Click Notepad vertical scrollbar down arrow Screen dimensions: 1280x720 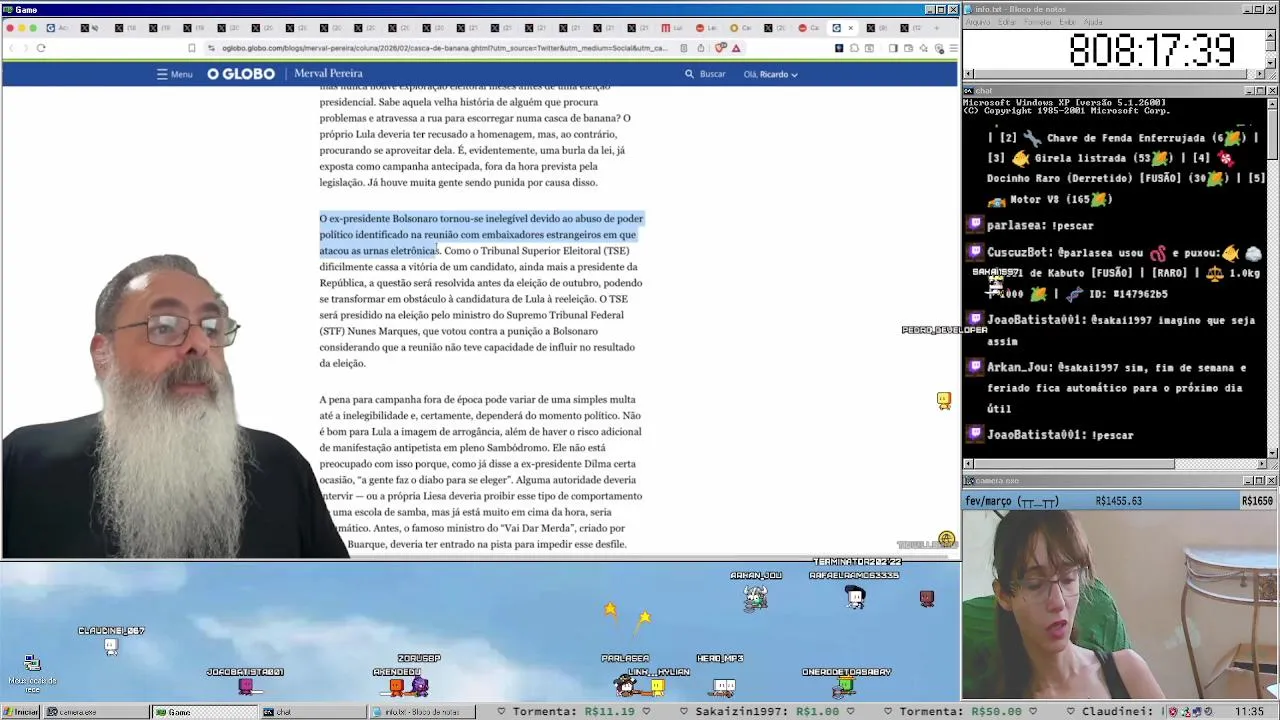[1273, 63]
